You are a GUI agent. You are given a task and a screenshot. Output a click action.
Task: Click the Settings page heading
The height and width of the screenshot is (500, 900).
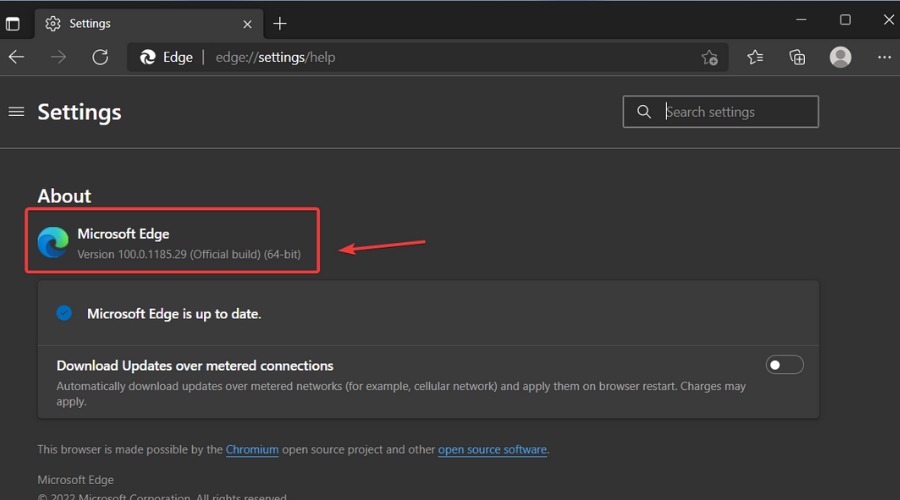coord(79,112)
